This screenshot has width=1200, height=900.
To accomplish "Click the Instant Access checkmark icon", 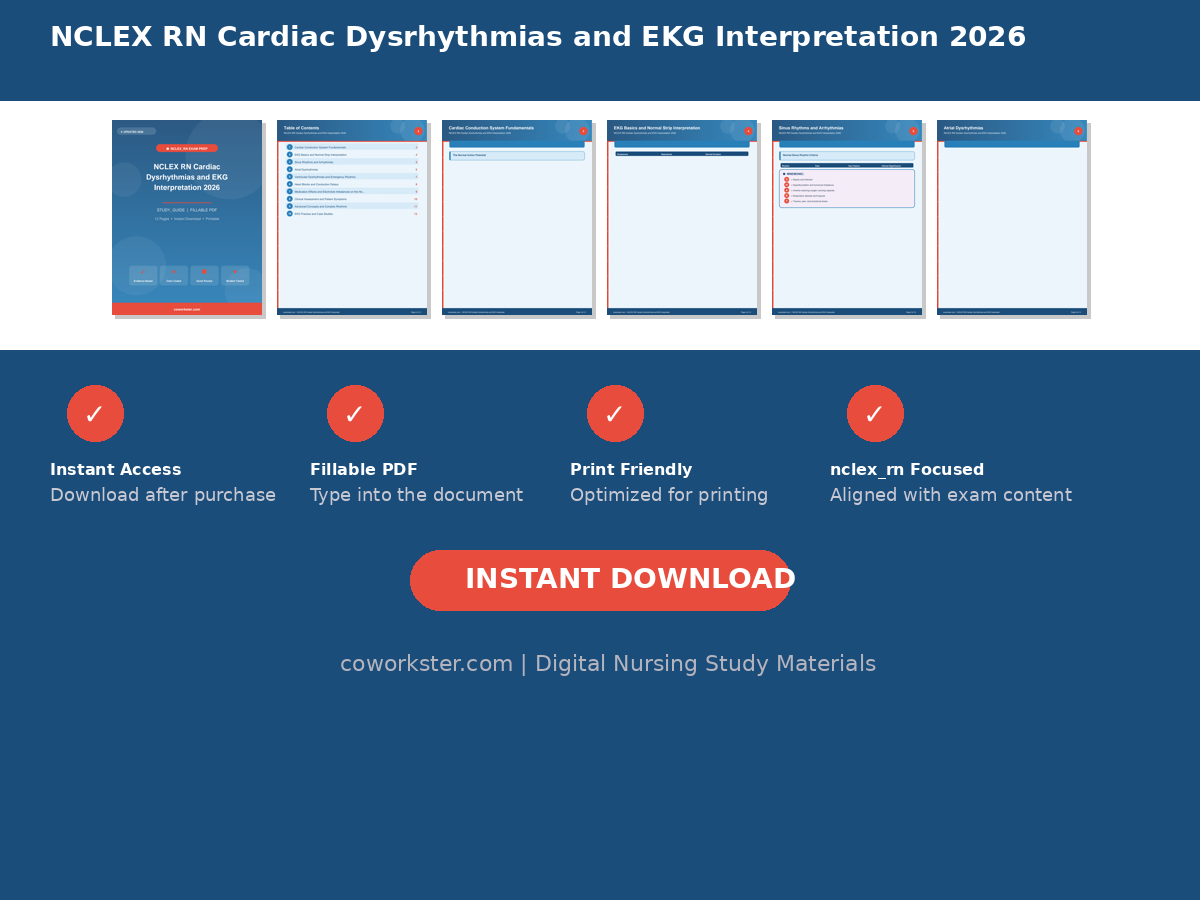I will pos(95,413).
